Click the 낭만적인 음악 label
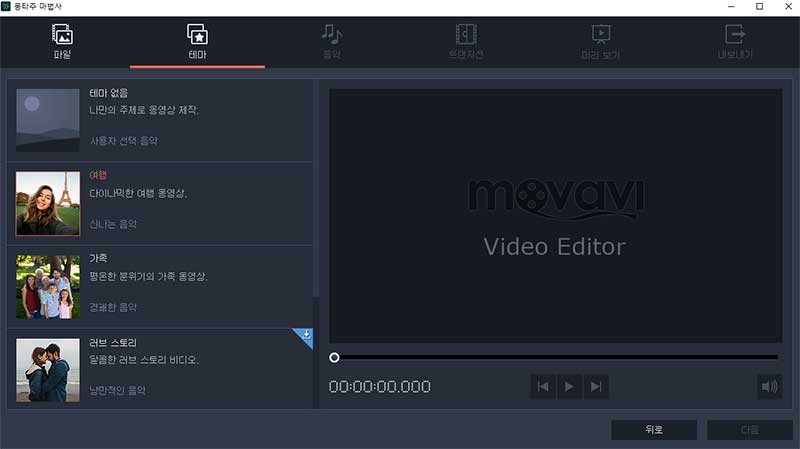Viewport: 800px width, 449px height. click(117, 390)
